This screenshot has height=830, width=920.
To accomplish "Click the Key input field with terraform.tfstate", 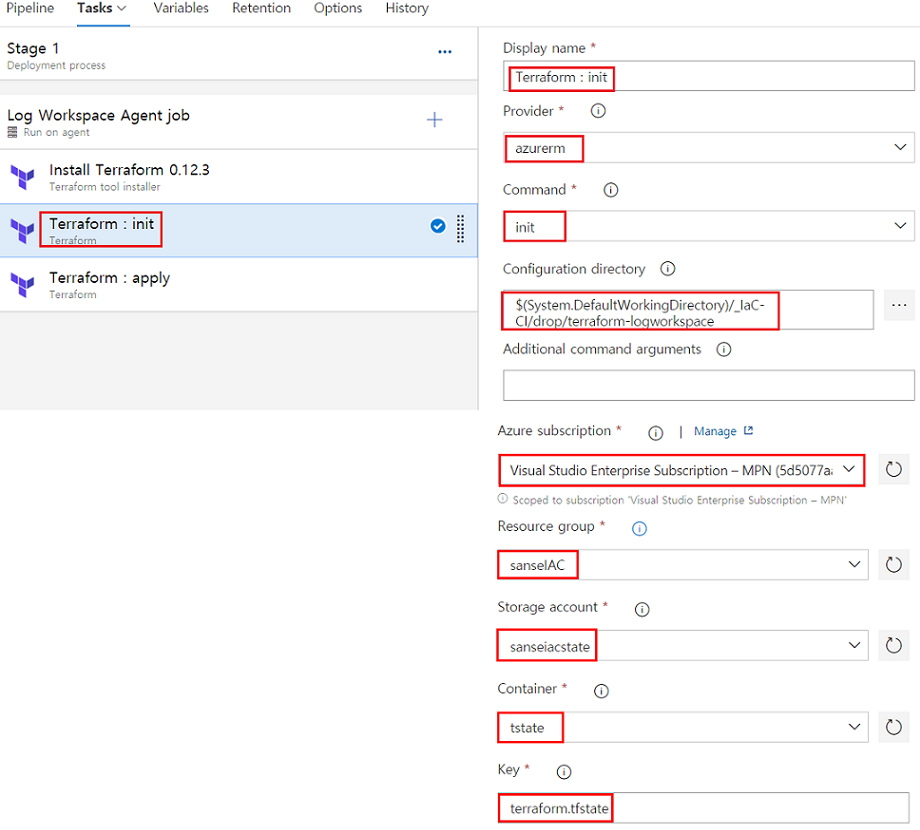I will click(x=703, y=808).
